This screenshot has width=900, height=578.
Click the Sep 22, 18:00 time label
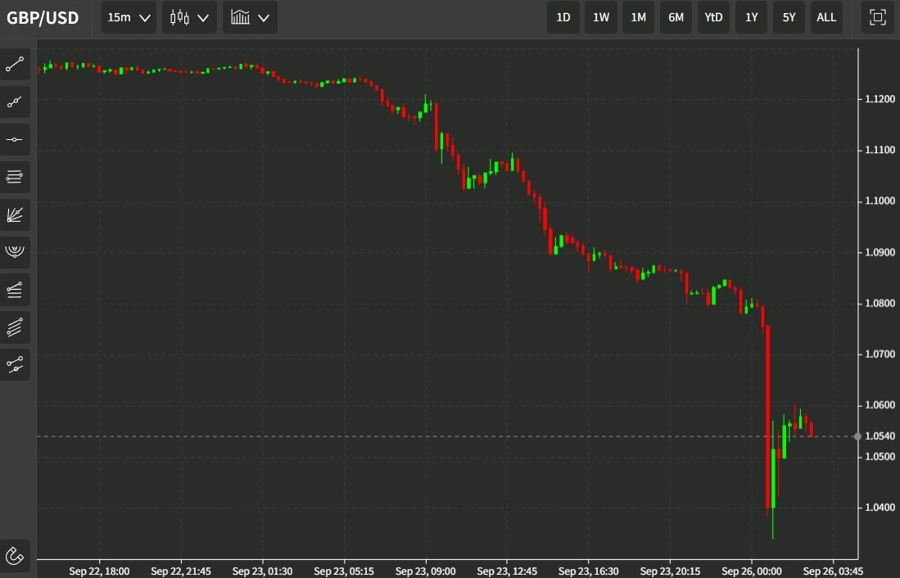[99, 571]
